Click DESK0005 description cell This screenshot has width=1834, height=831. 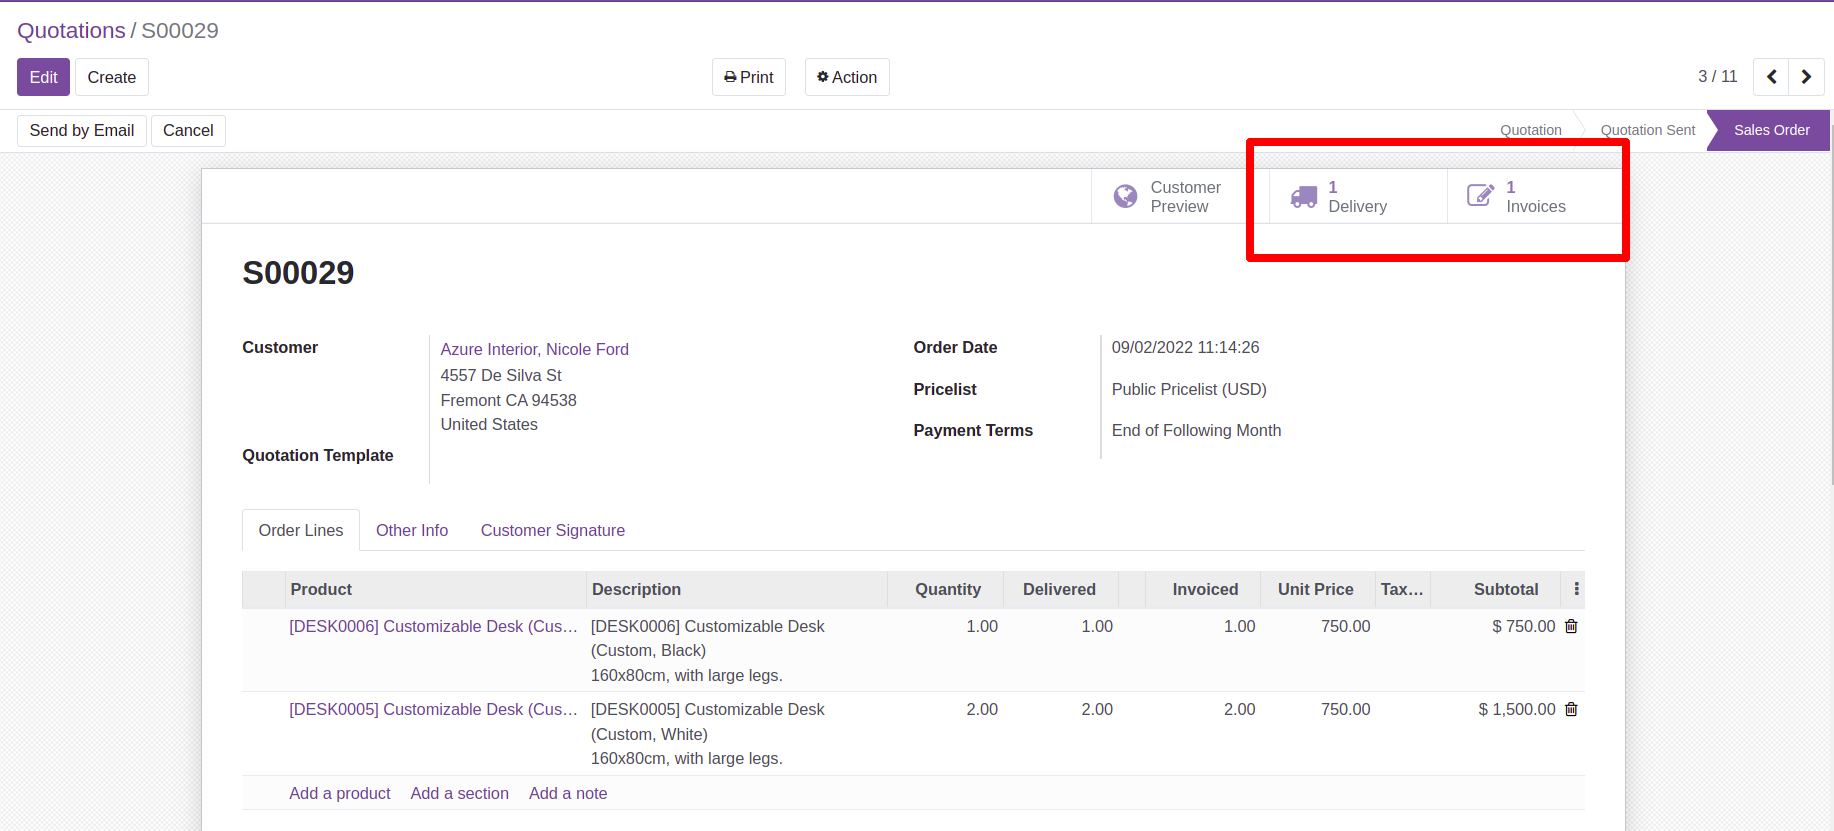[x=737, y=733]
